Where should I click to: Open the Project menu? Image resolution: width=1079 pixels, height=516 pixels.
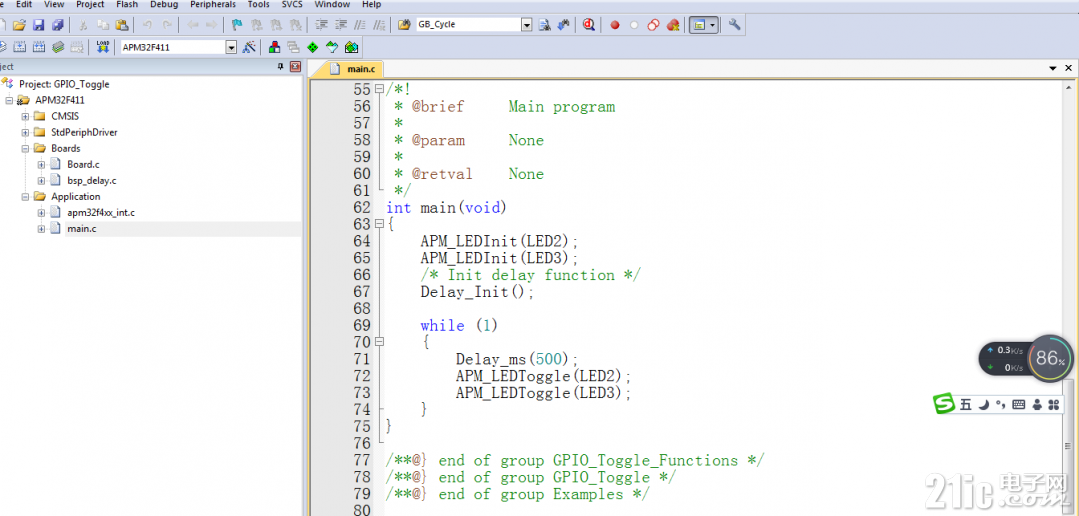(x=90, y=4)
